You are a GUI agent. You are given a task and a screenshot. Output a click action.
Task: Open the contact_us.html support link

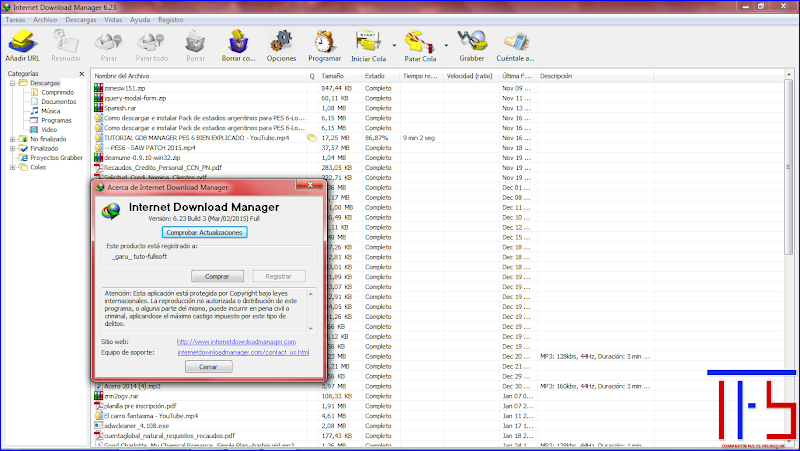click(243, 352)
